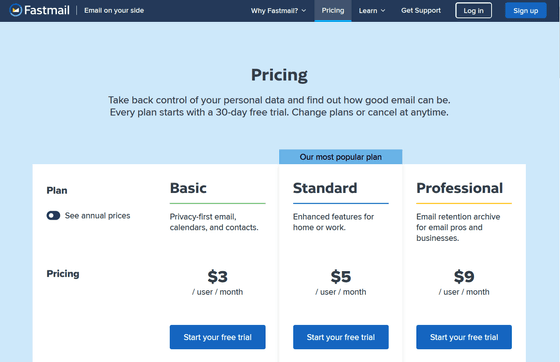Select the Standard plan heading

coord(325,188)
